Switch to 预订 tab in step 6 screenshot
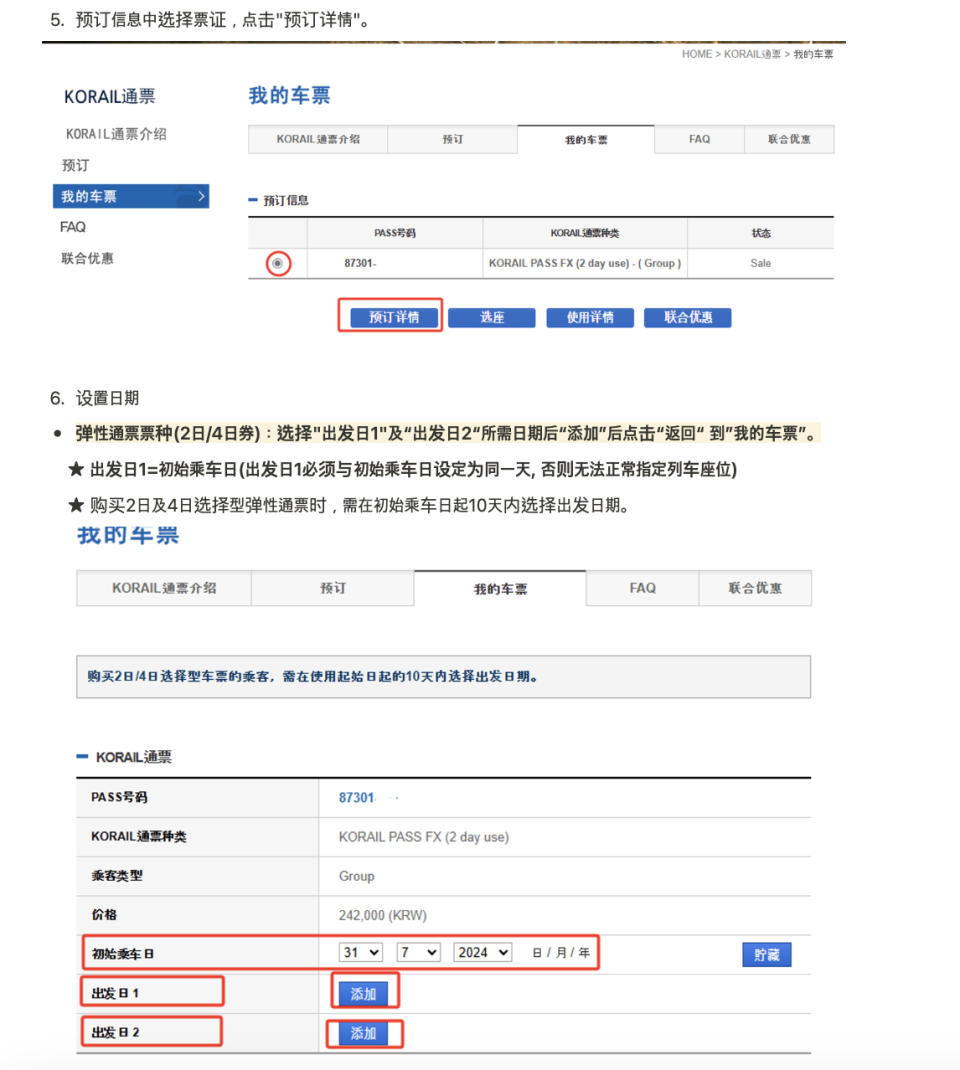 coord(333,588)
